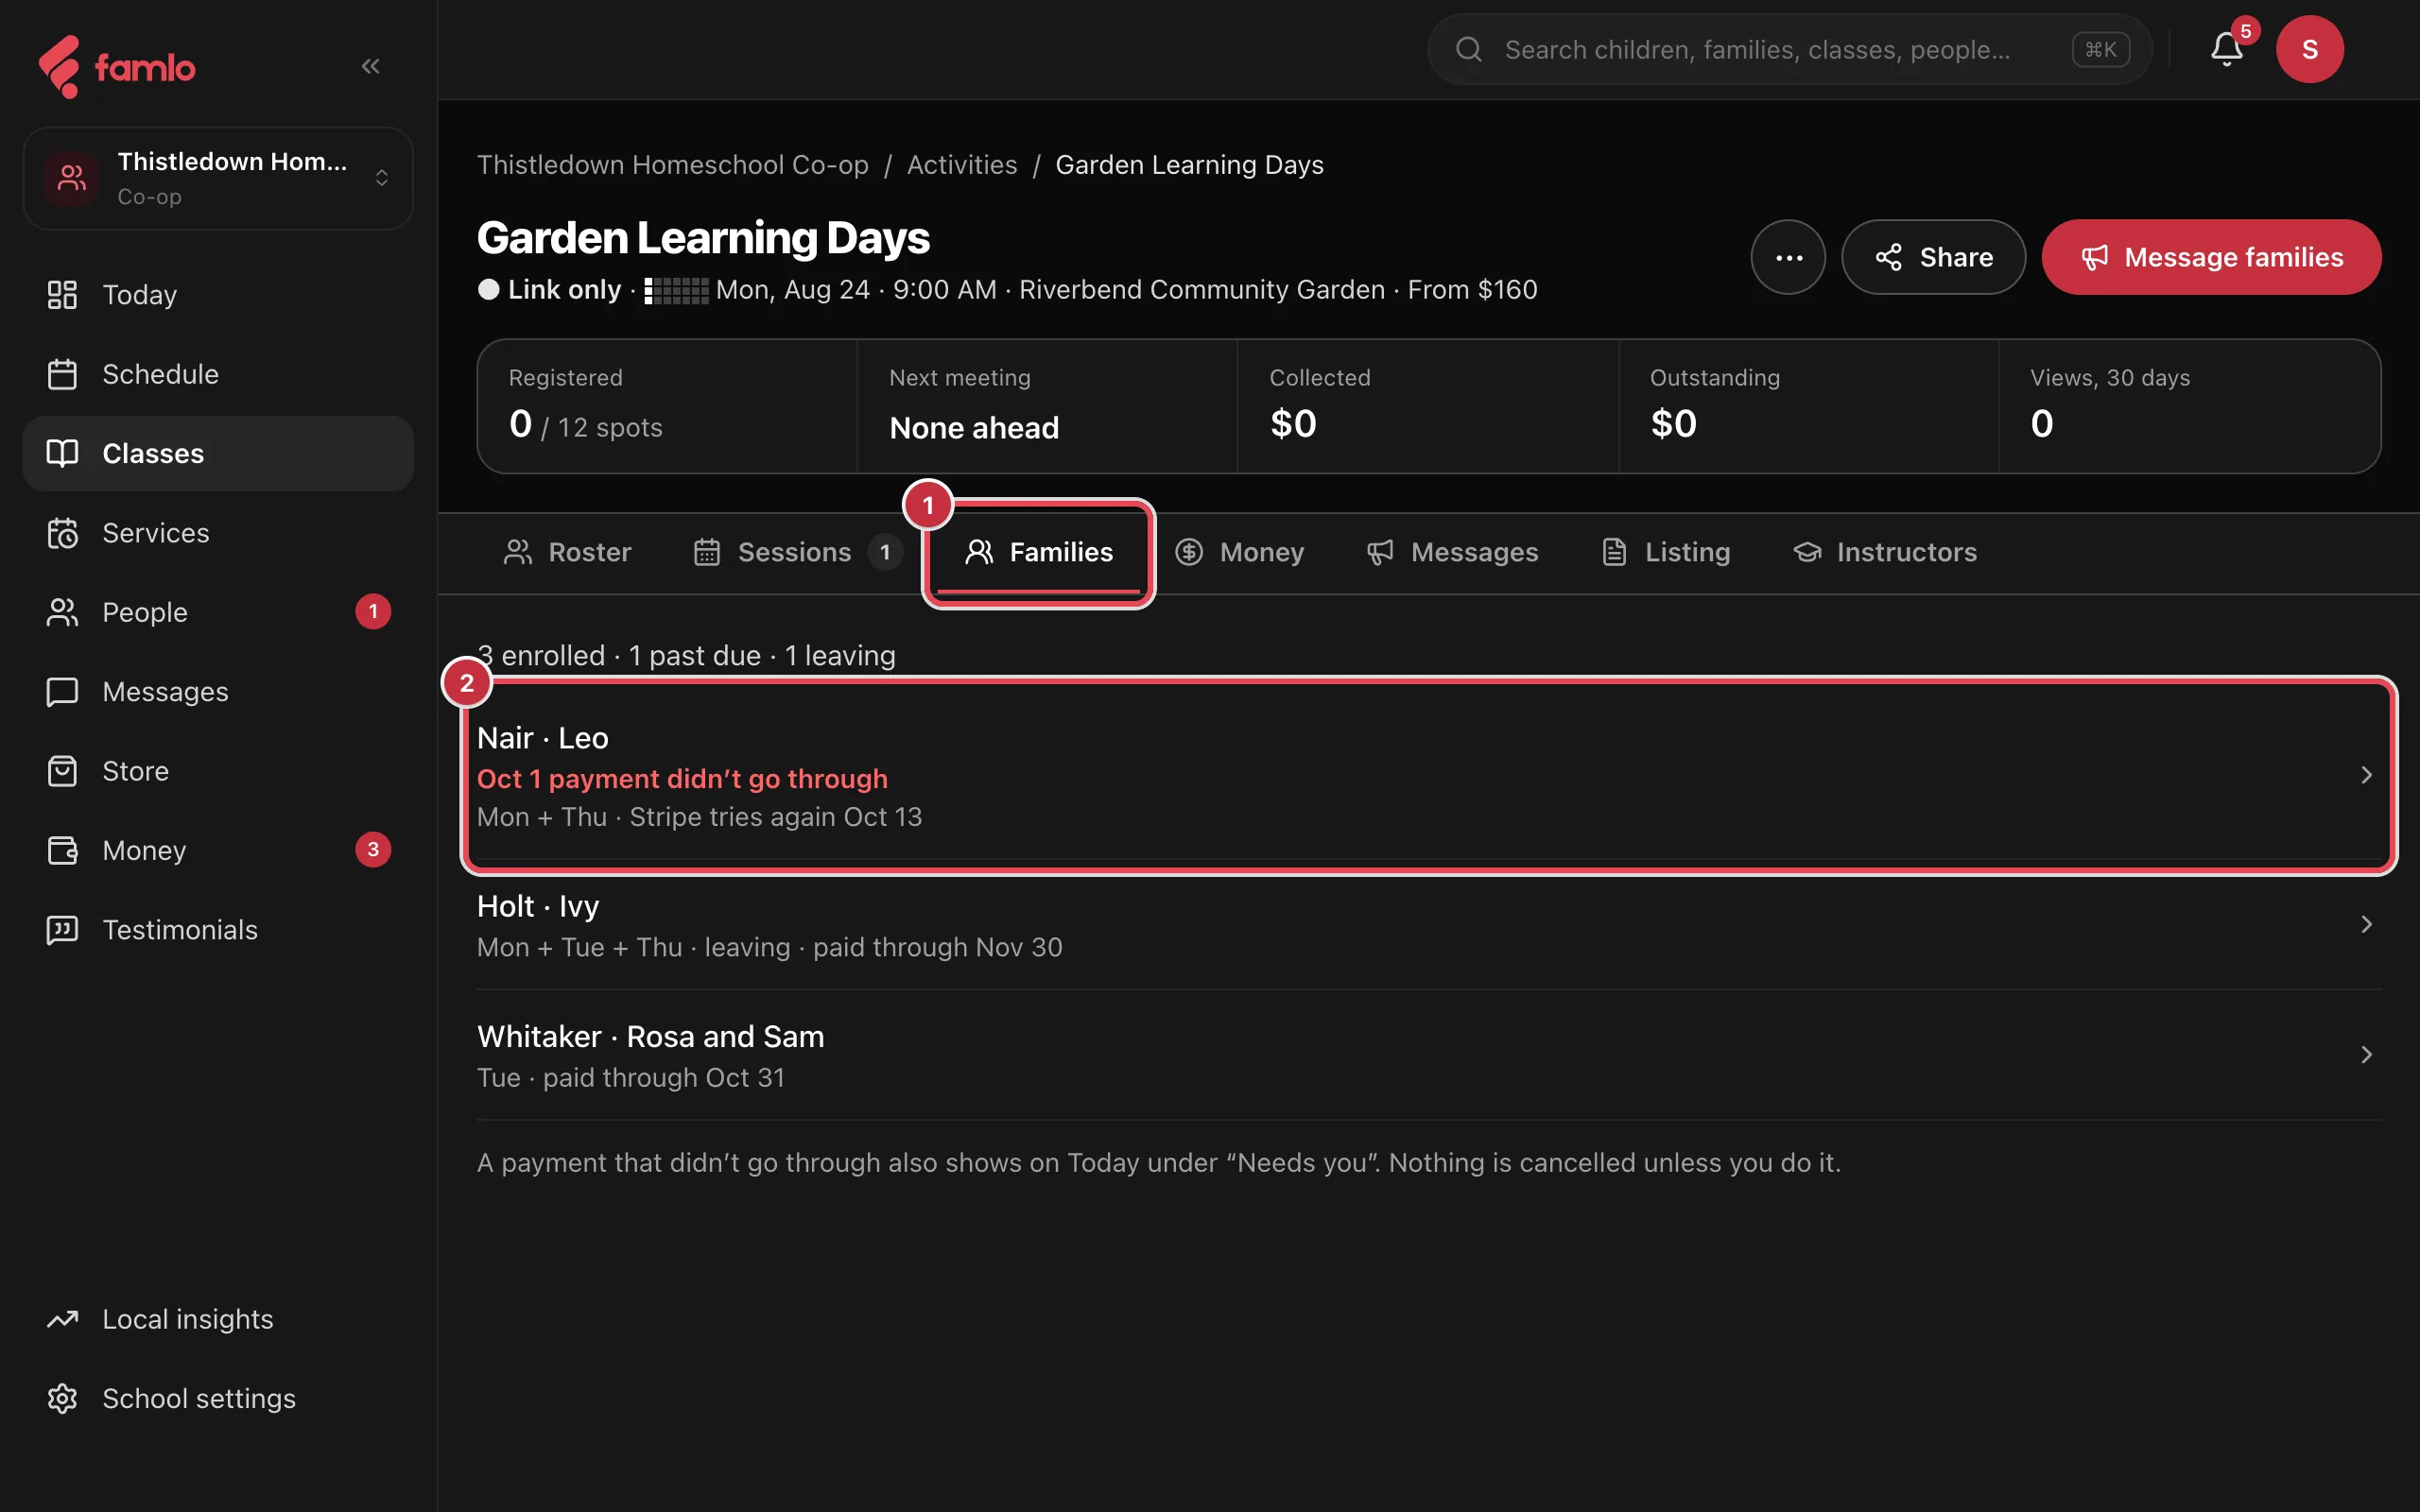The height and width of the screenshot is (1512, 2420).
Task: Click 'Holt · Ivy' family name
Action: point(538,906)
